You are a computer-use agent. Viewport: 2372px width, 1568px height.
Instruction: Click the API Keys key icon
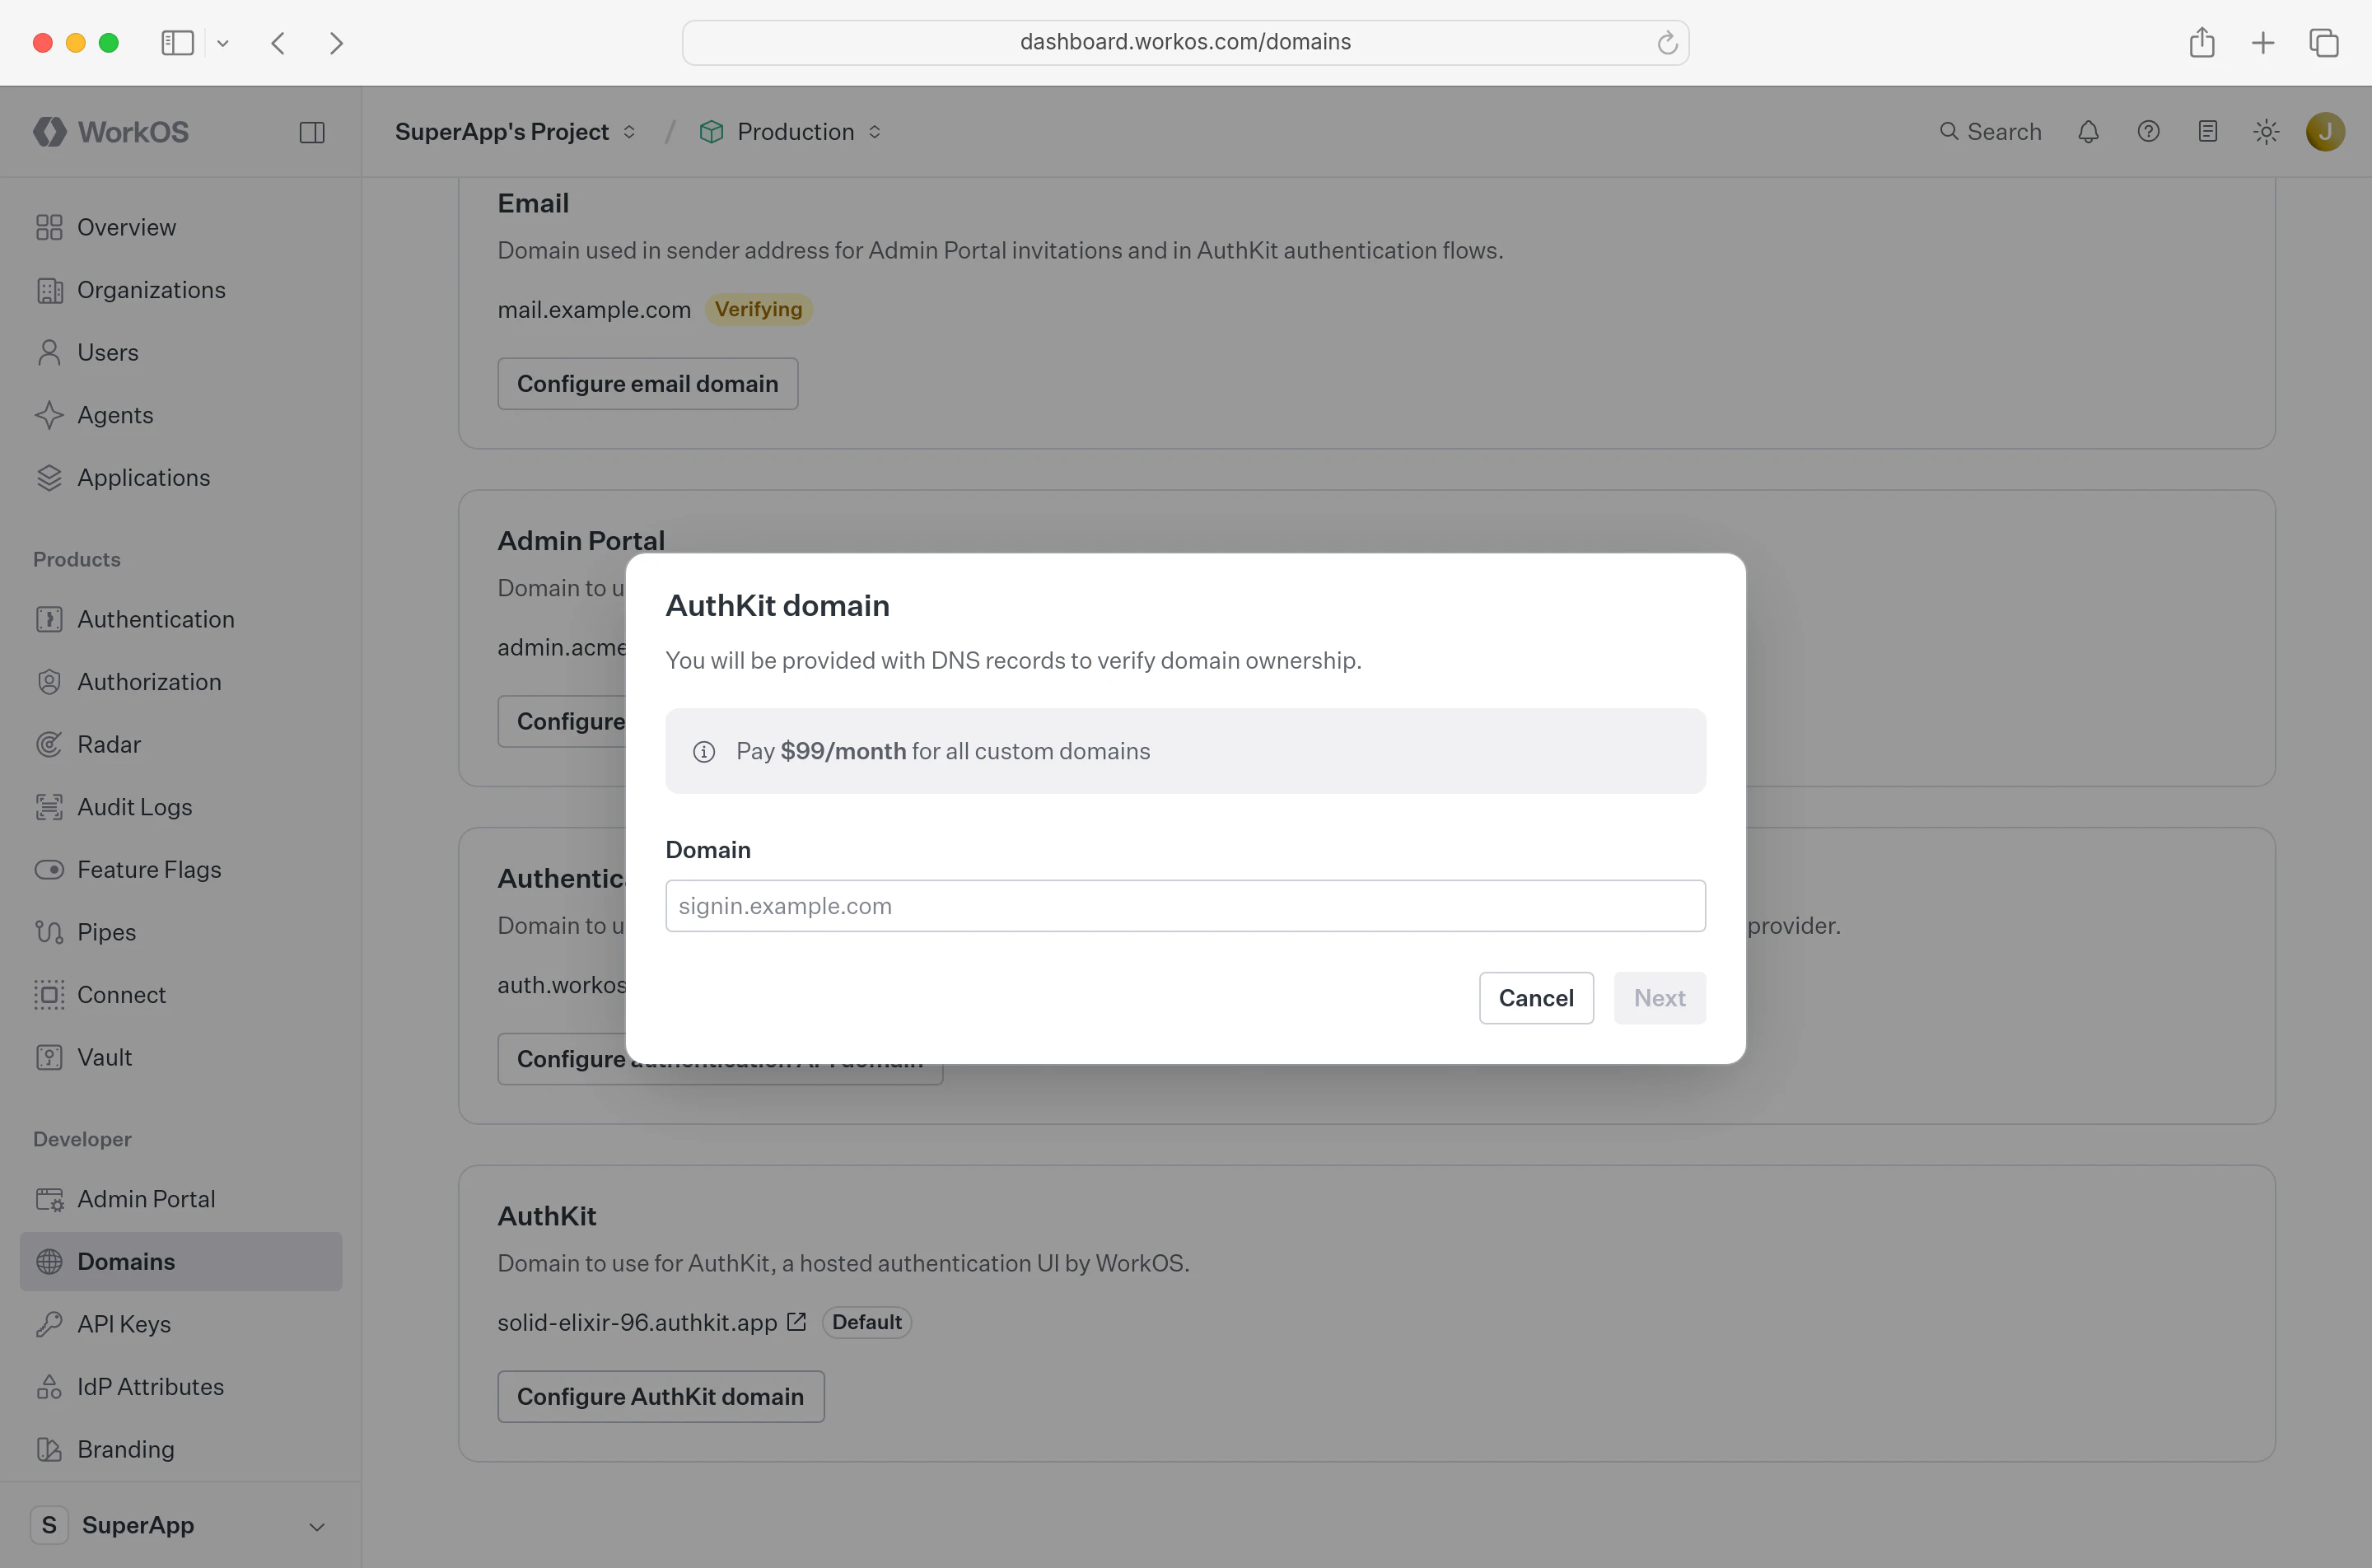click(x=49, y=1324)
